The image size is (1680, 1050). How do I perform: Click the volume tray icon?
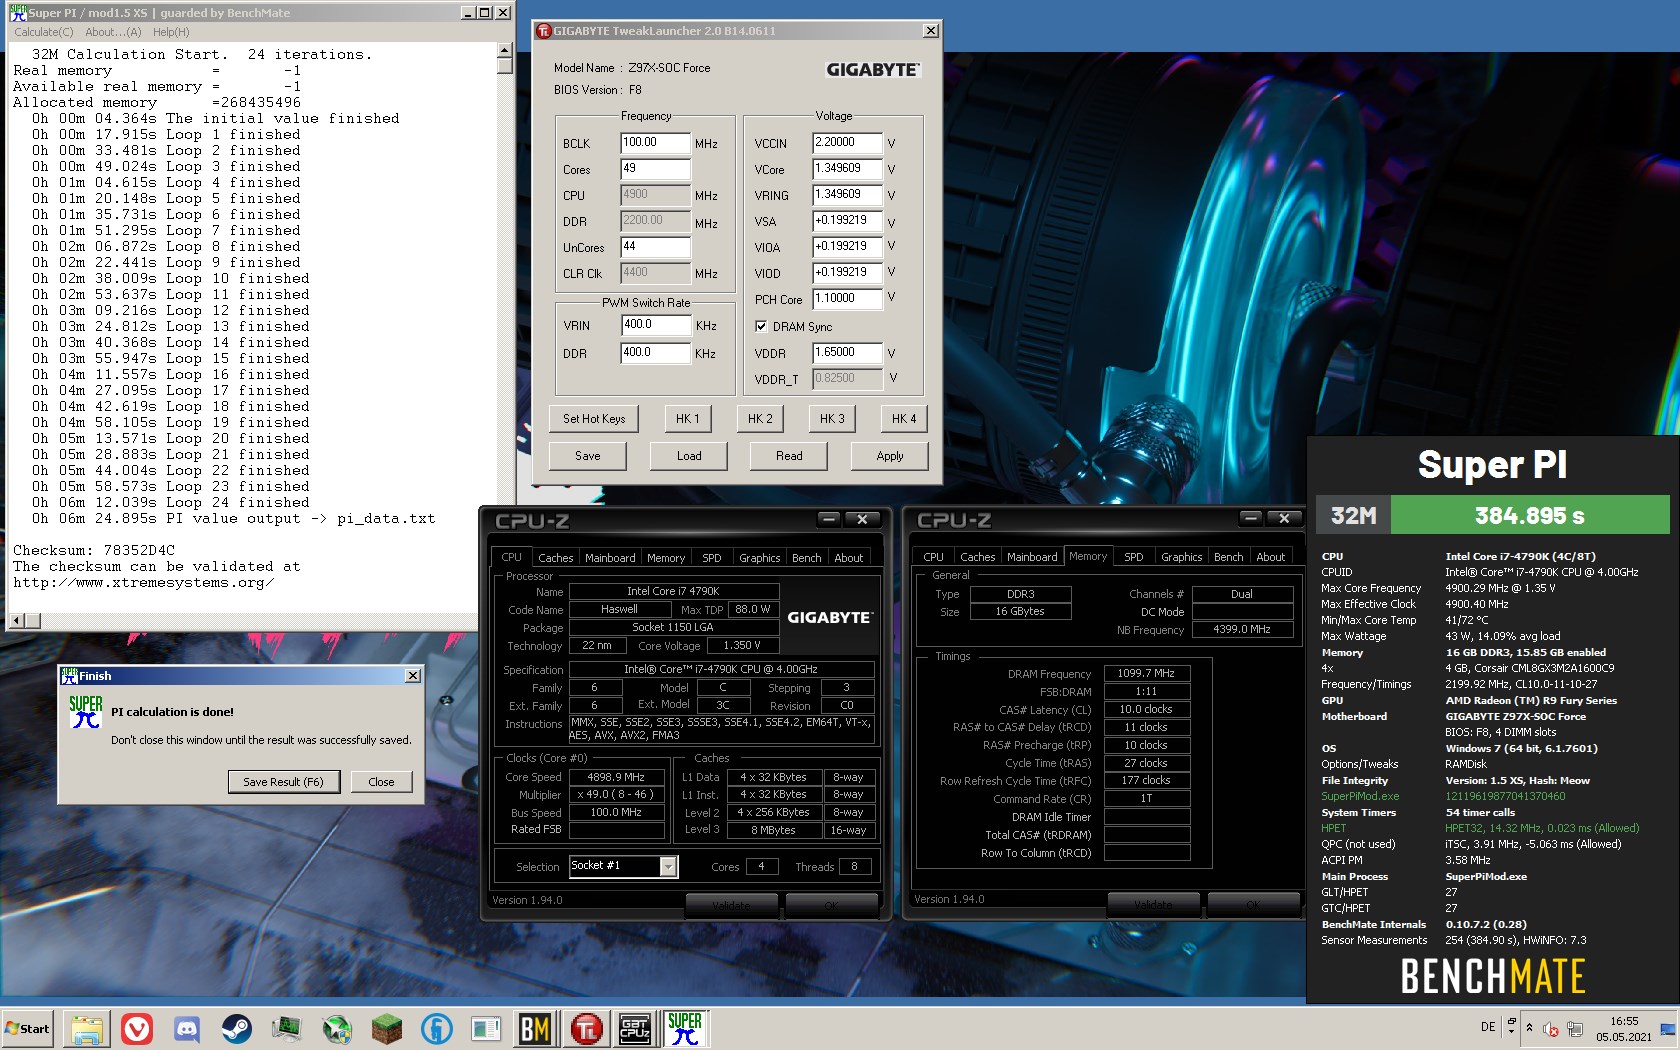1551,1029
